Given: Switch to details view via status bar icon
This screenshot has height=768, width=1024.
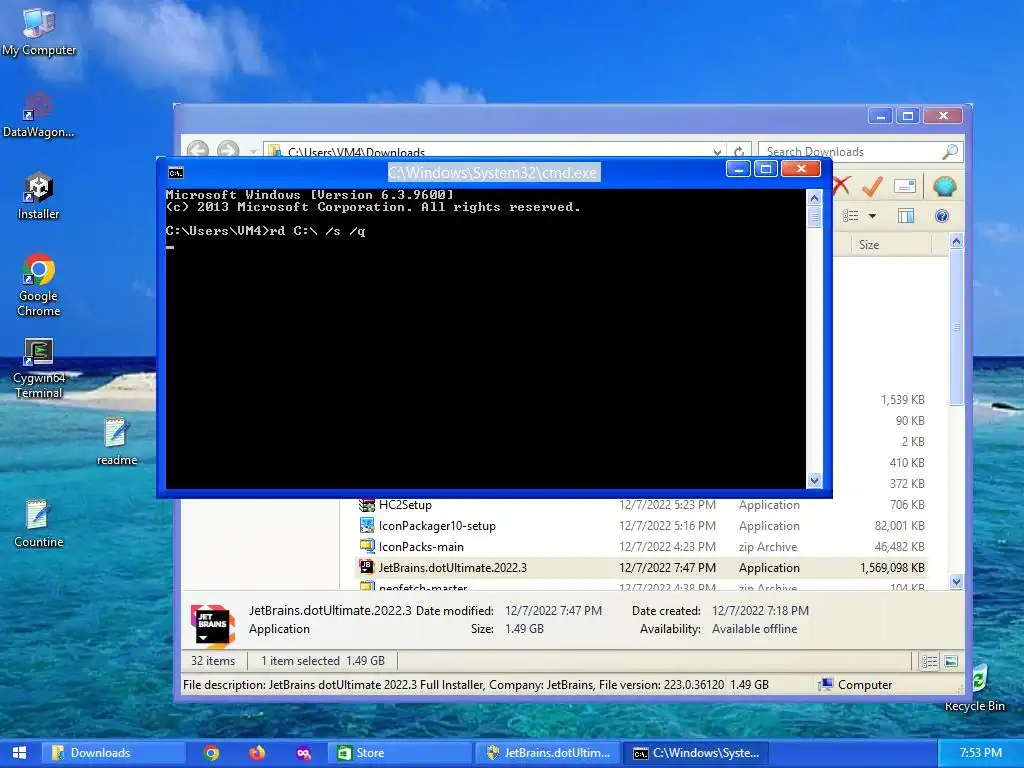Looking at the screenshot, I should tap(929, 662).
